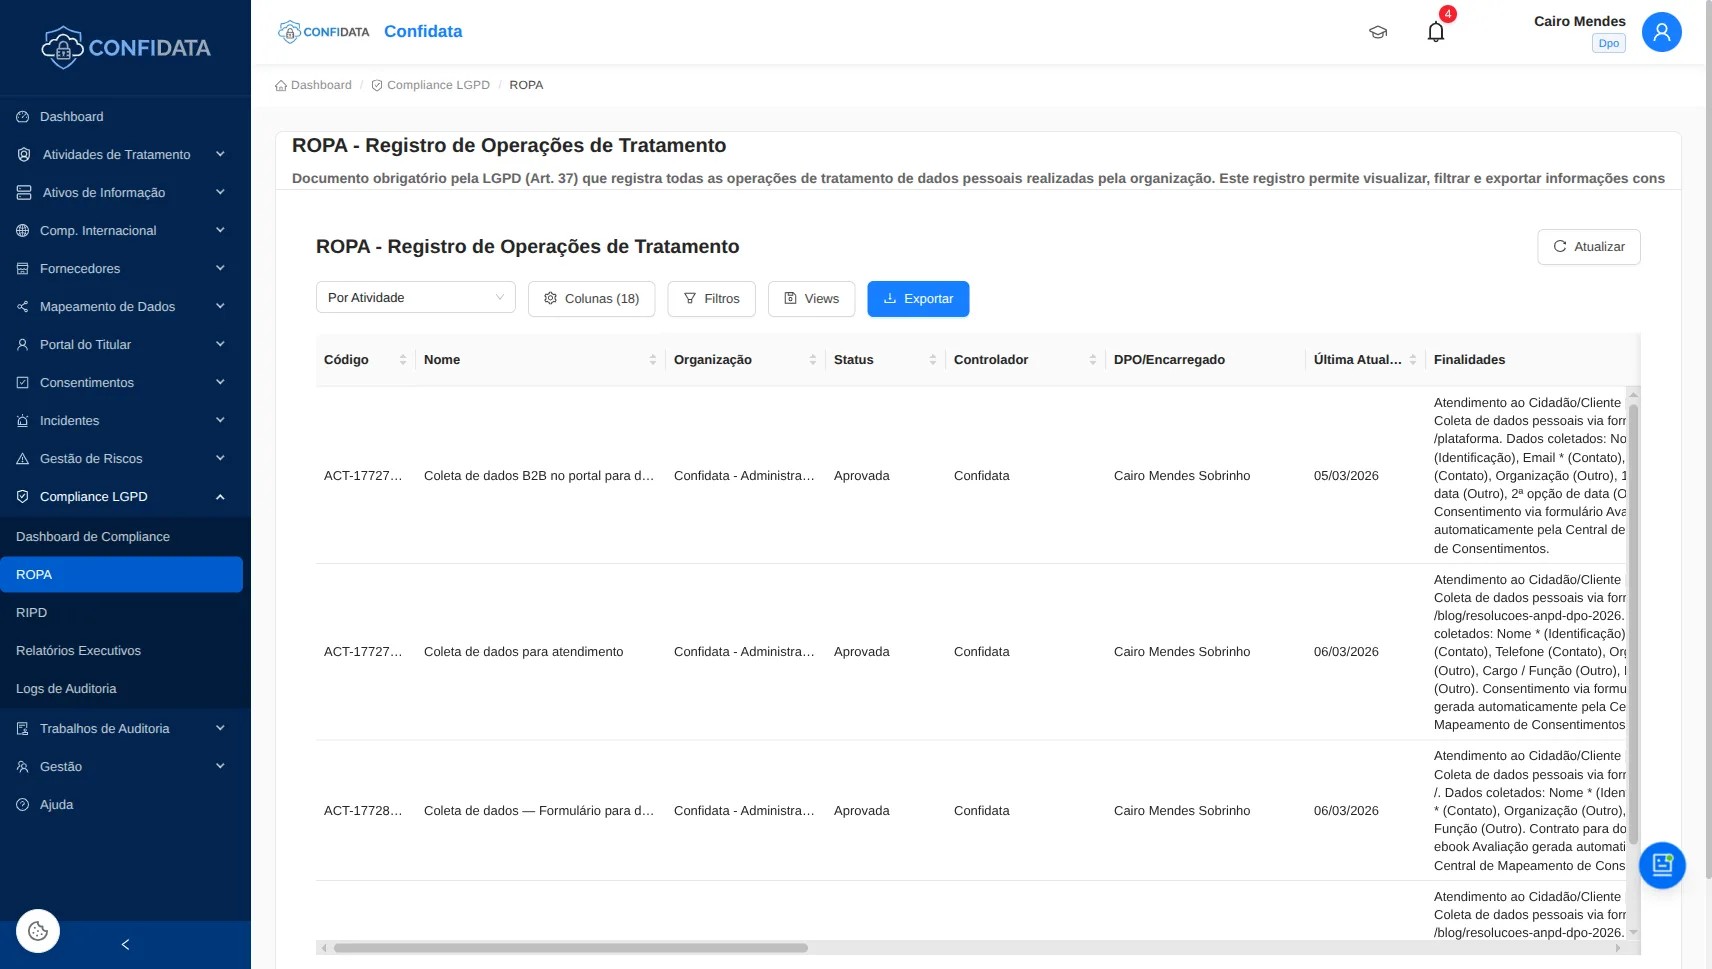This screenshot has width=1712, height=969.
Task: Click the Confidata logo in the sidebar
Action: (x=125, y=47)
